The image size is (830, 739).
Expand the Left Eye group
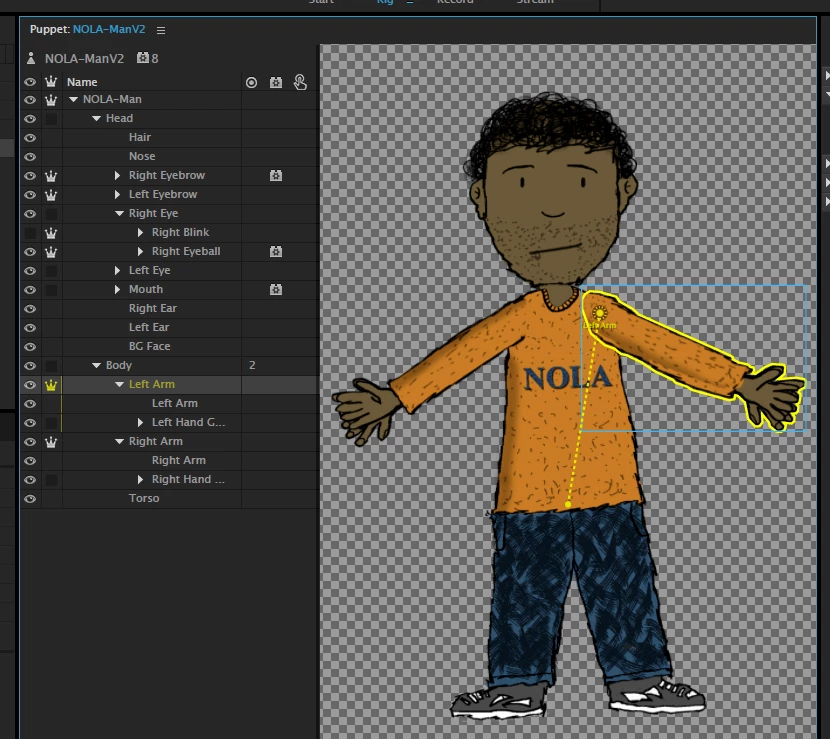[x=118, y=271]
